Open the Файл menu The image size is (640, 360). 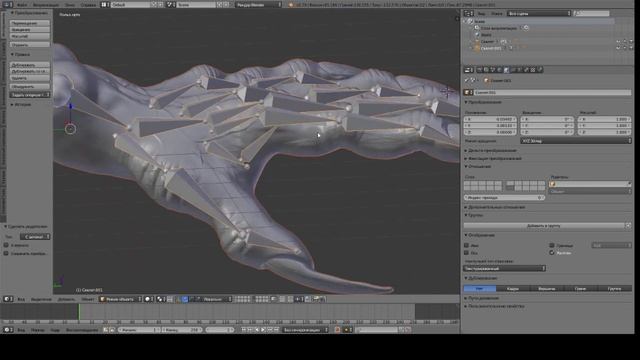(22, 4)
